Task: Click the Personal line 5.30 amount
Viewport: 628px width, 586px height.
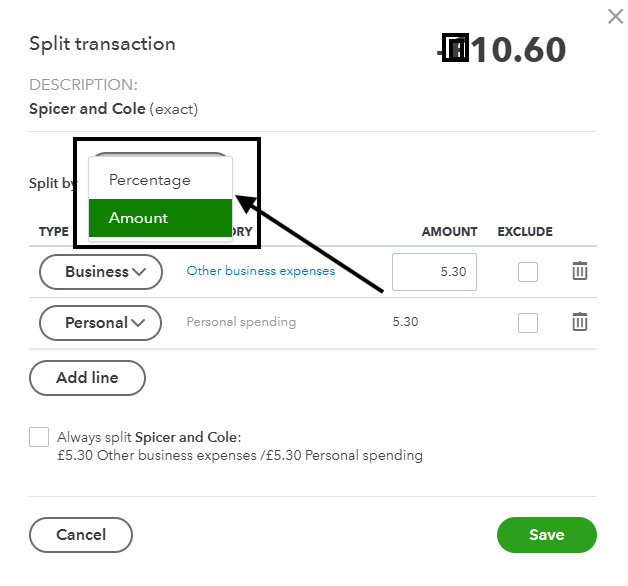Action: click(405, 322)
